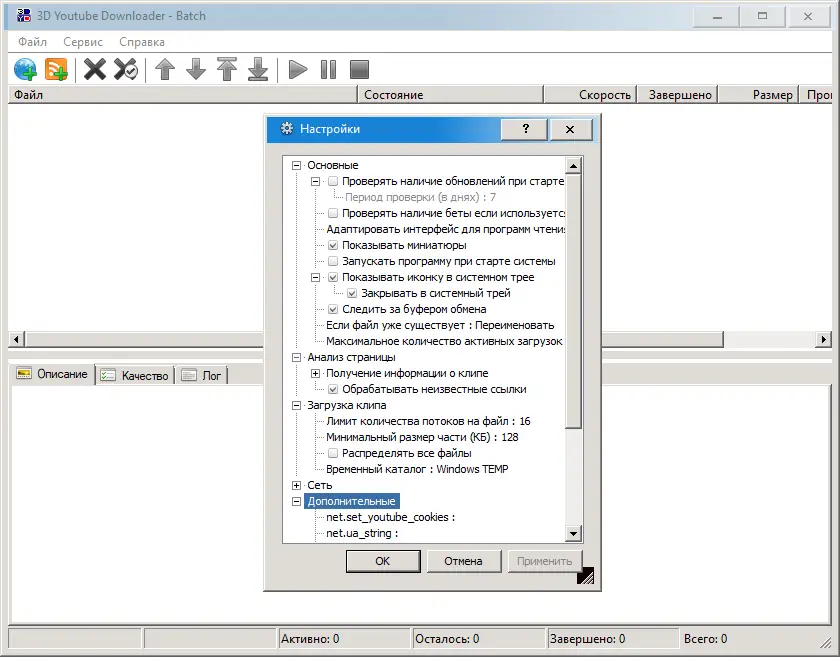The image size is (840, 657).
Task: Click the add URL globe icon
Action: (x=25, y=70)
